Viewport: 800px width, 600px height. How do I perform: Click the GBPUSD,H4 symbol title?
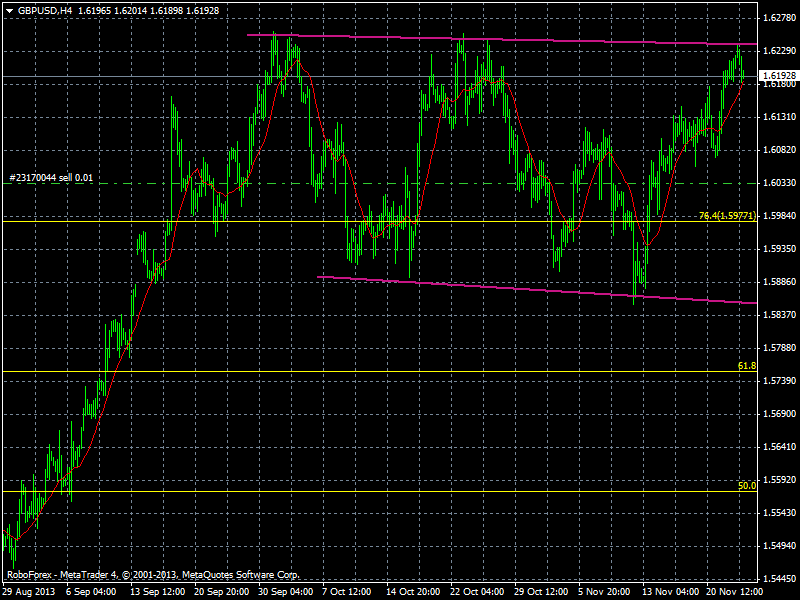pyautogui.click(x=44, y=10)
